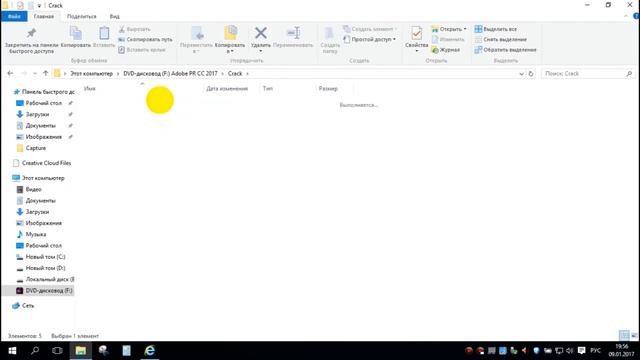Click Вставить ярлык command

click(142, 50)
